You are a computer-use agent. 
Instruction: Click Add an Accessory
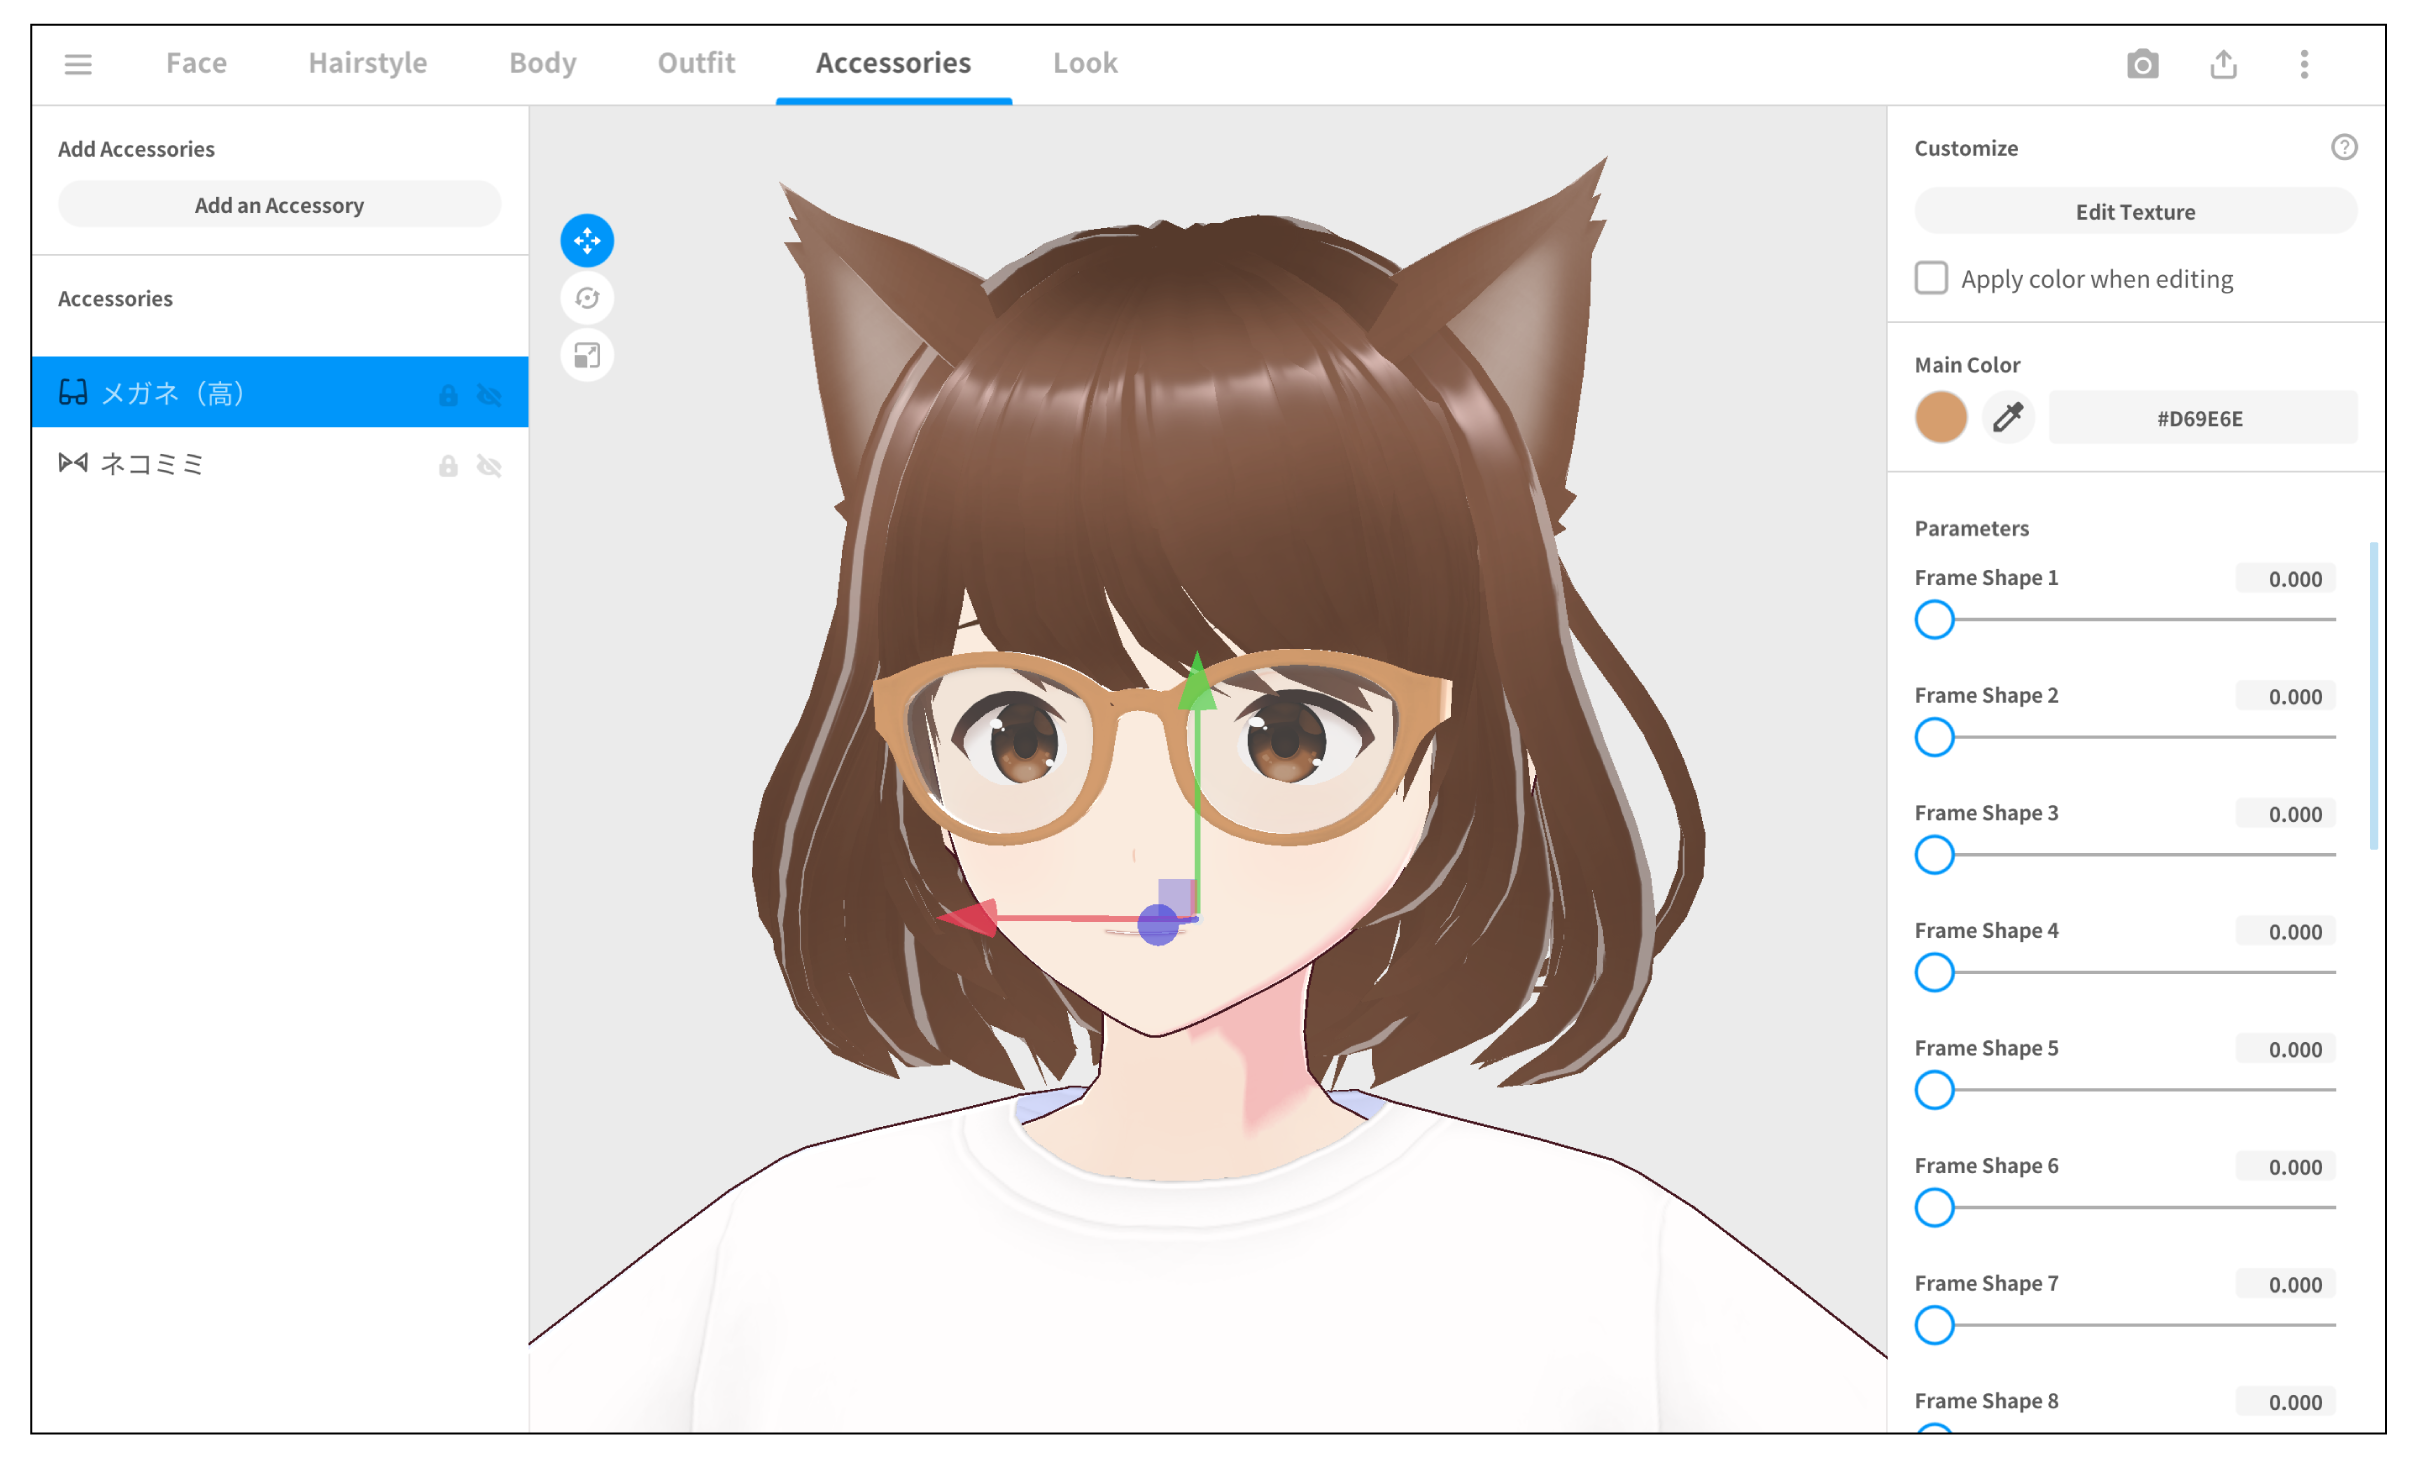coord(280,204)
